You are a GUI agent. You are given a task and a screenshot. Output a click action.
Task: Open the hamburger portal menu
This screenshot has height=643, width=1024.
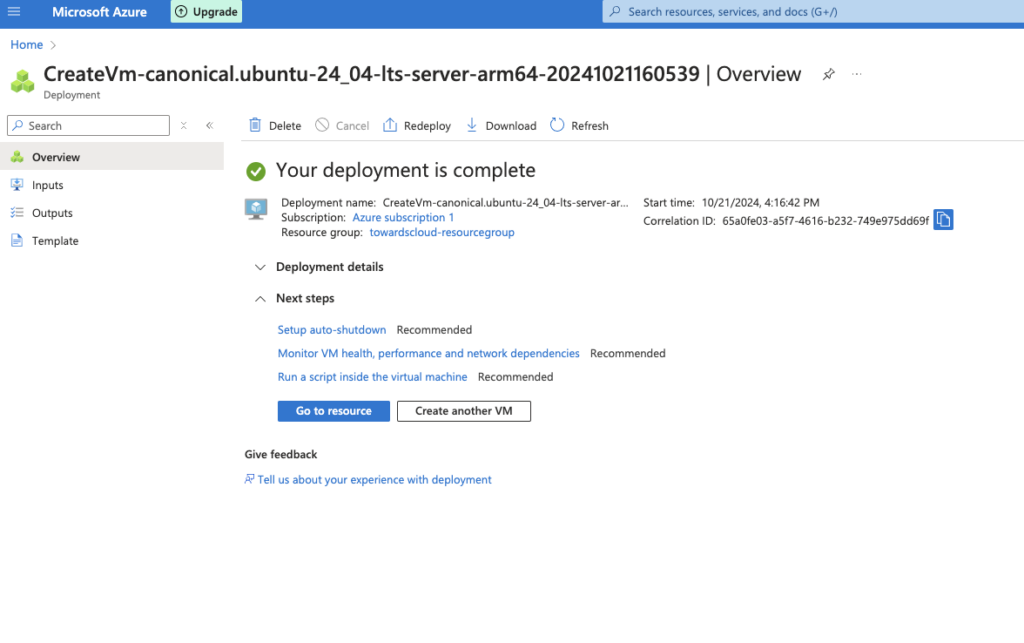tap(14, 12)
